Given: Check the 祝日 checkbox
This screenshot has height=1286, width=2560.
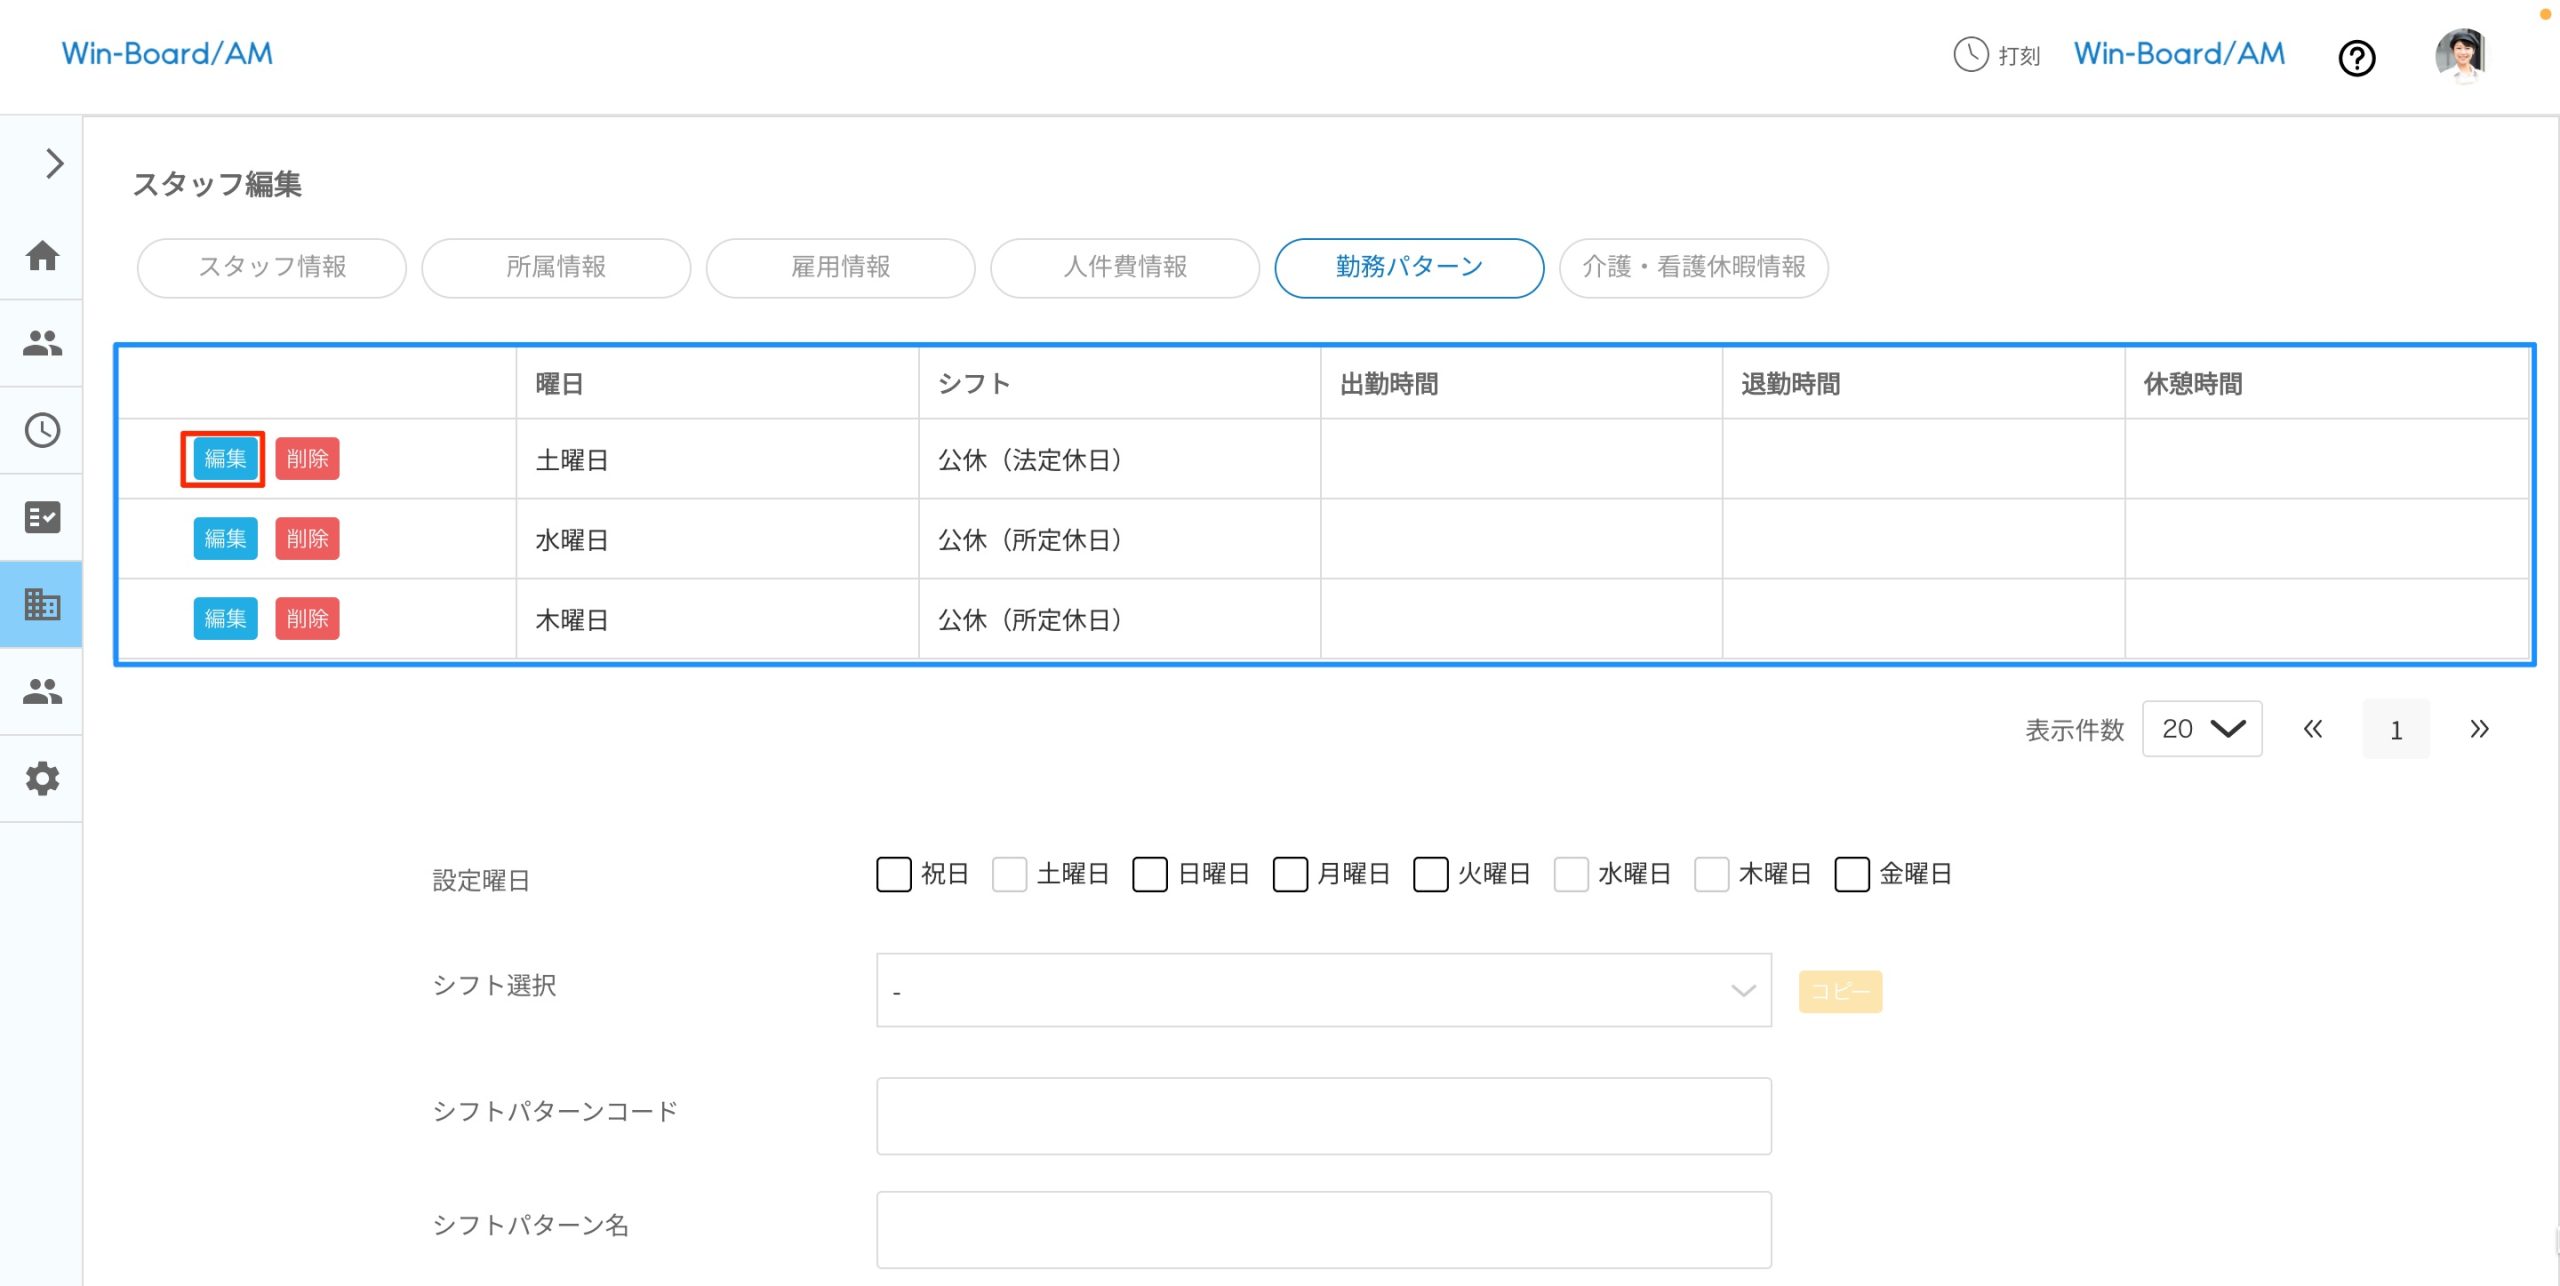Looking at the screenshot, I should tap(893, 874).
